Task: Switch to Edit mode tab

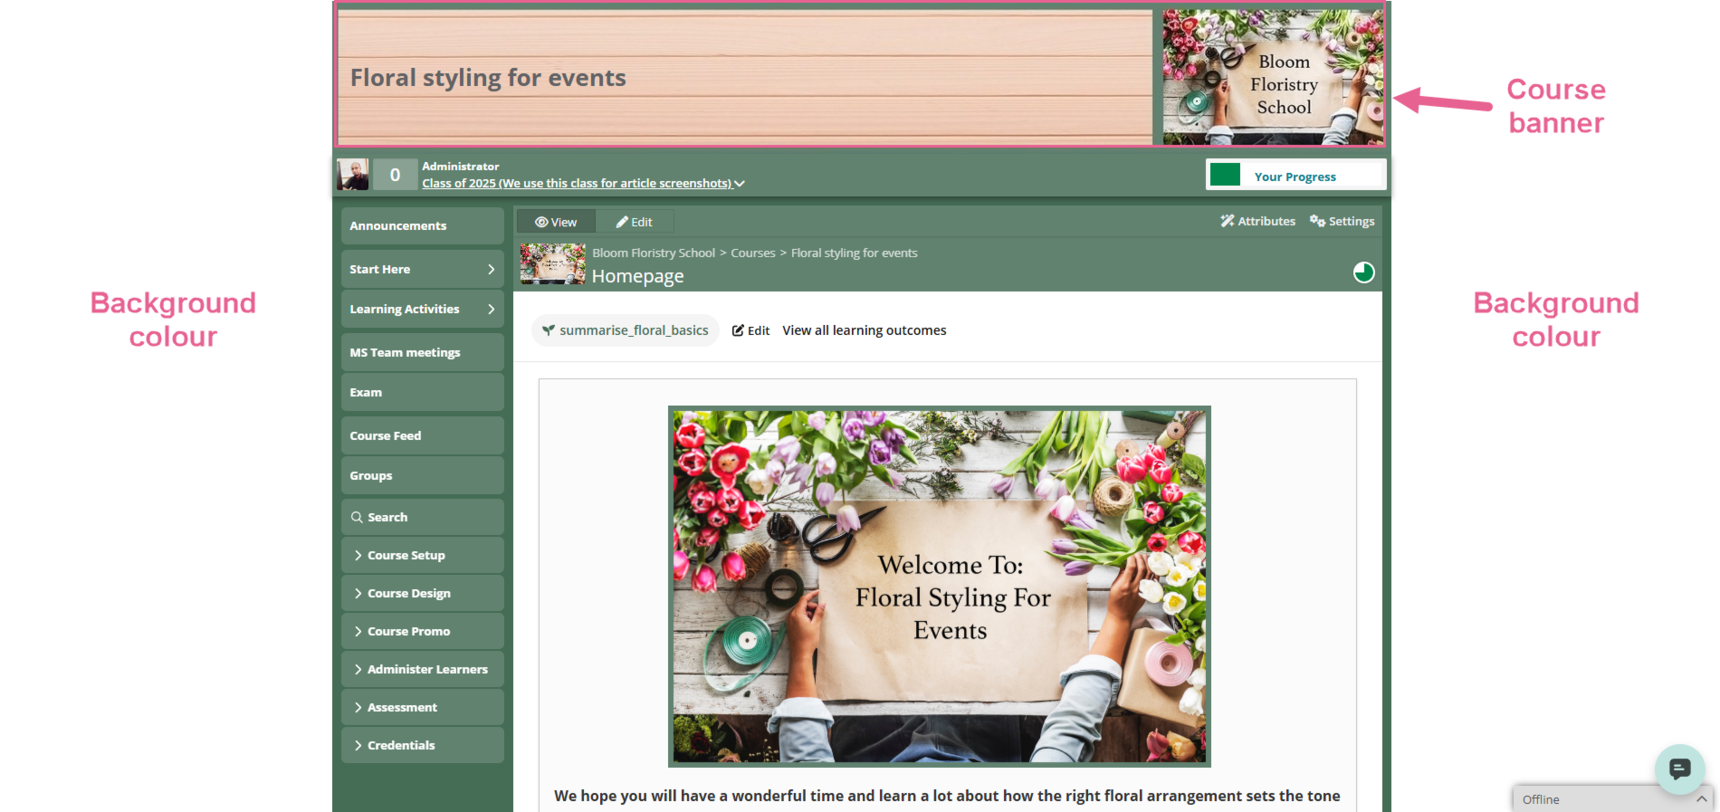Action: tap(634, 222)
